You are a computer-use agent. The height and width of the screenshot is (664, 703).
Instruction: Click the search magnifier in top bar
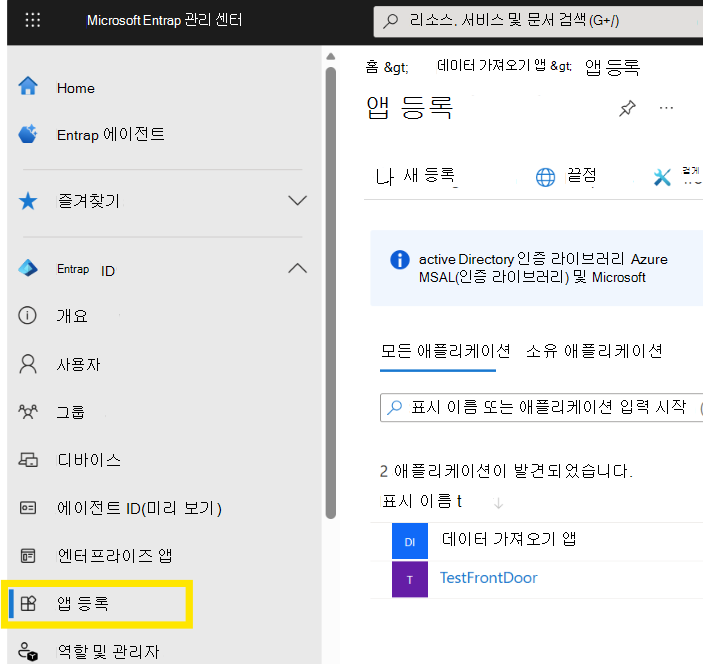coord(391,21)
